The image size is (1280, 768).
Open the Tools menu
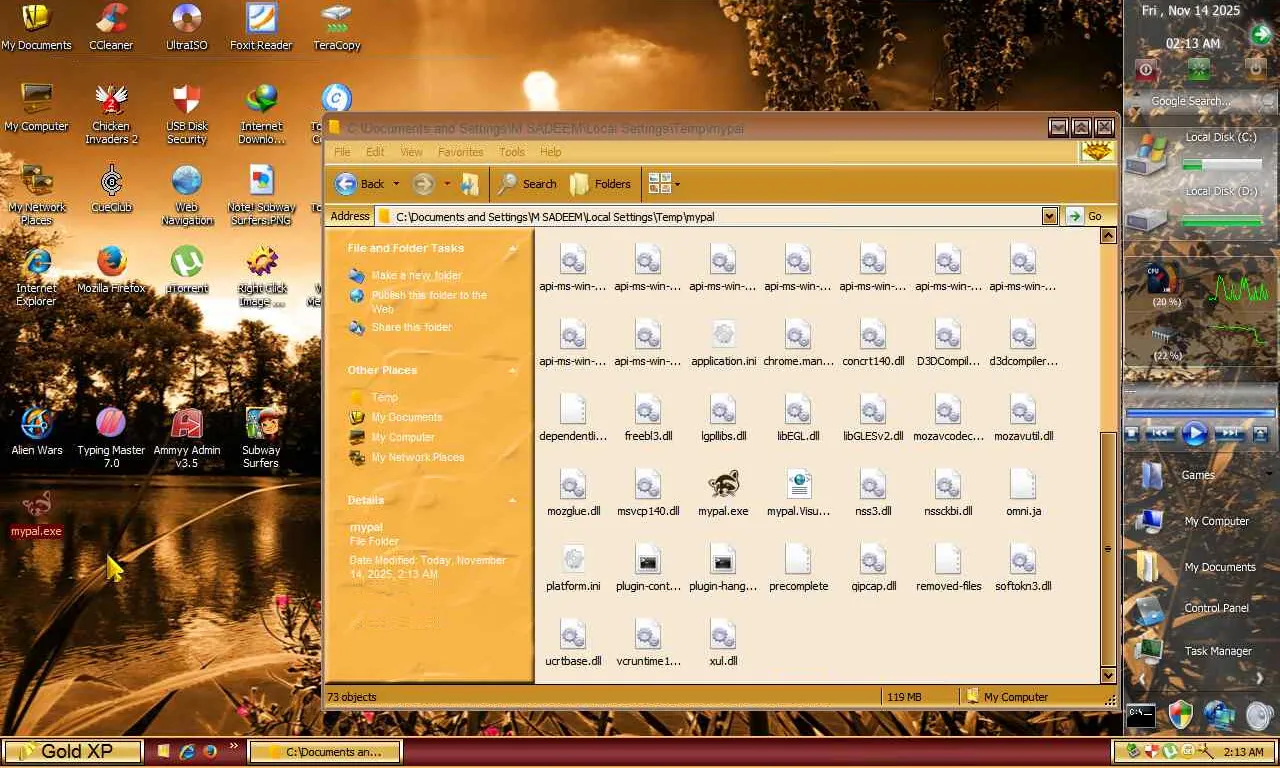512,152
